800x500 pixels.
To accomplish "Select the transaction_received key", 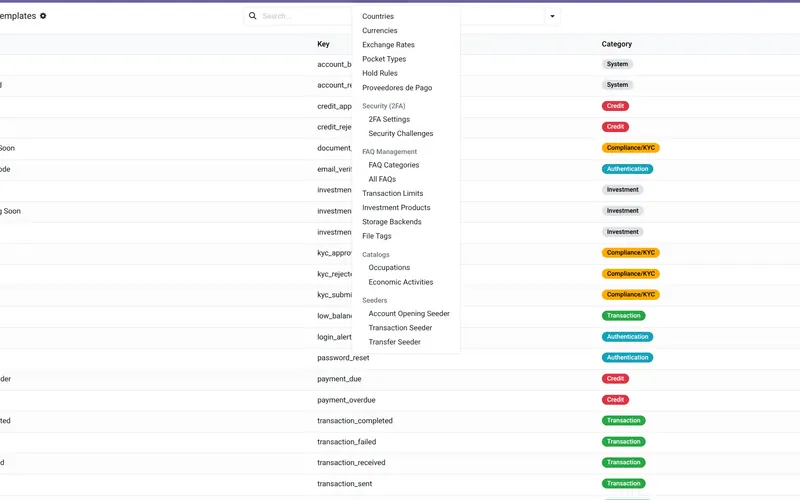I will click(351, 463).
